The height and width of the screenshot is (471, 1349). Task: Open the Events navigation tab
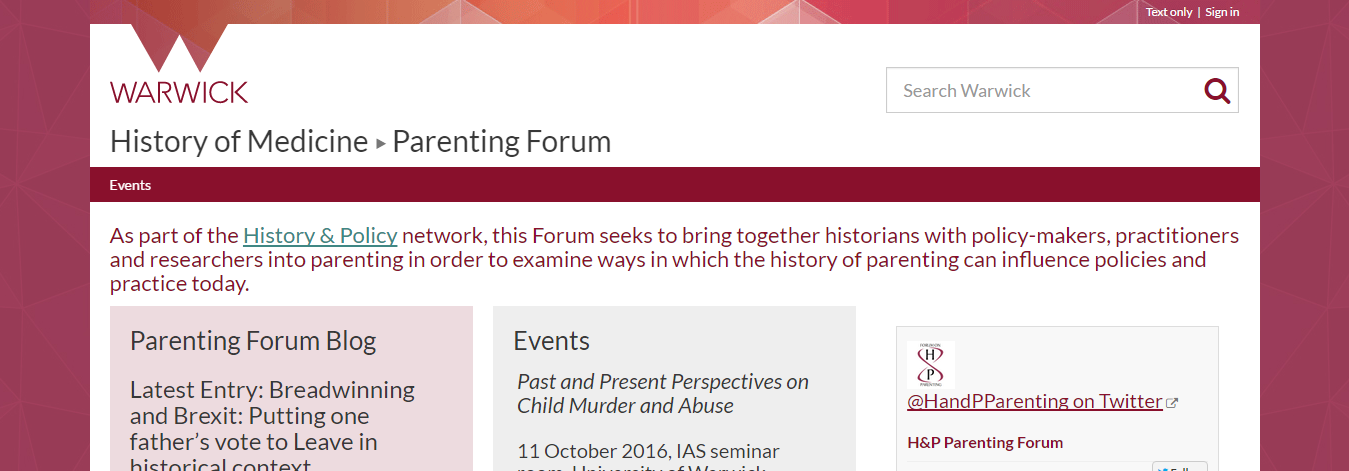point(130,185)
